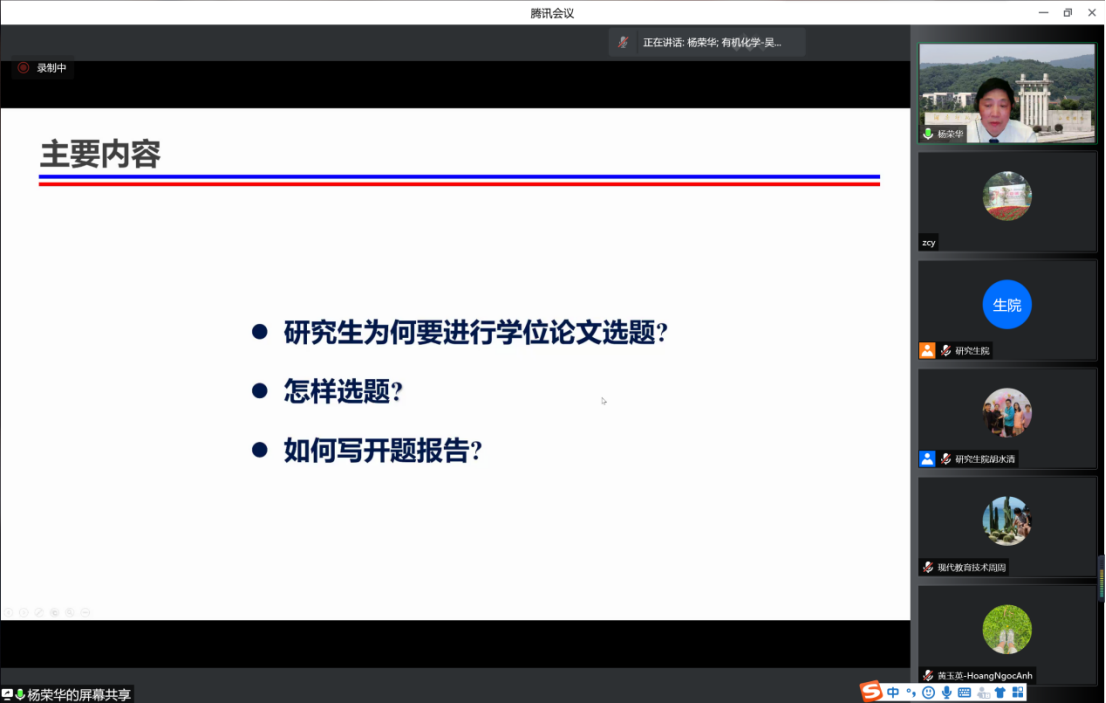Click the red recording indicator icon
Viewport: 1106px width, 703px height.
23,68
